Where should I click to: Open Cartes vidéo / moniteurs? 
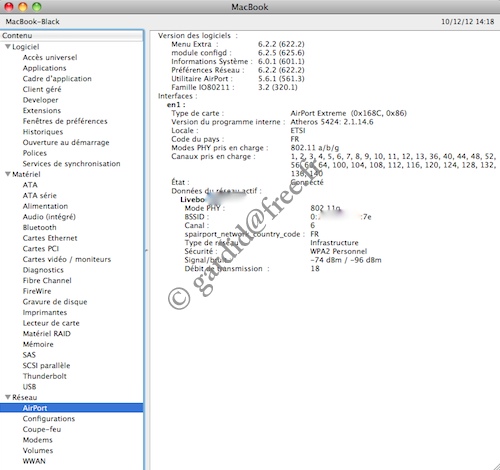67,259
